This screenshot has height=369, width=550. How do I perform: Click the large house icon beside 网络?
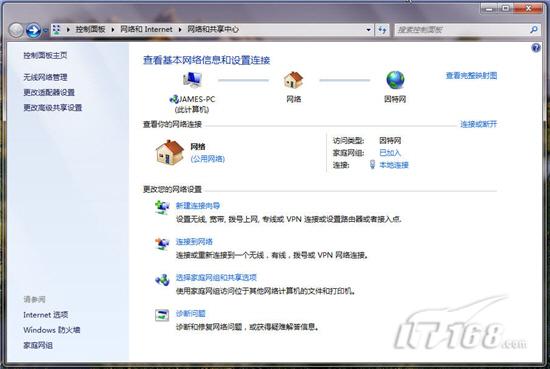click(170, 153)
